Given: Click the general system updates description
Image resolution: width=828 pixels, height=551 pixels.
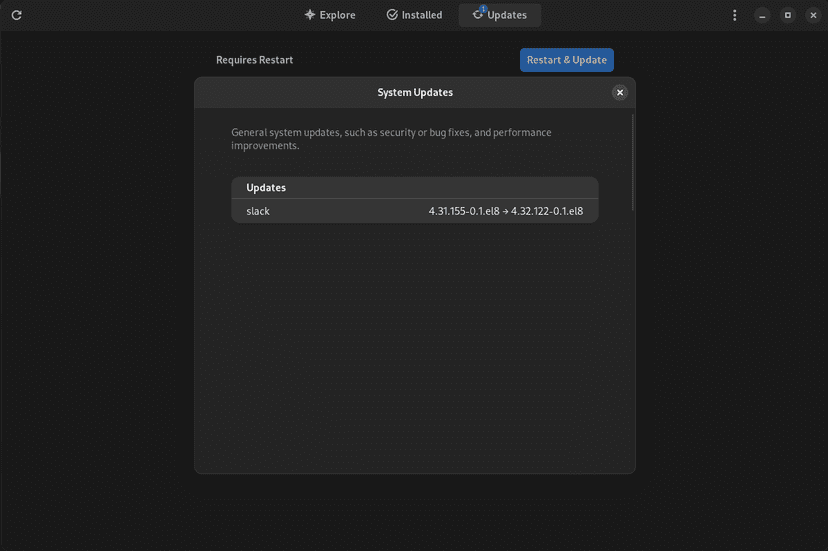Looking at the screenshot, I should pos(391,139).
